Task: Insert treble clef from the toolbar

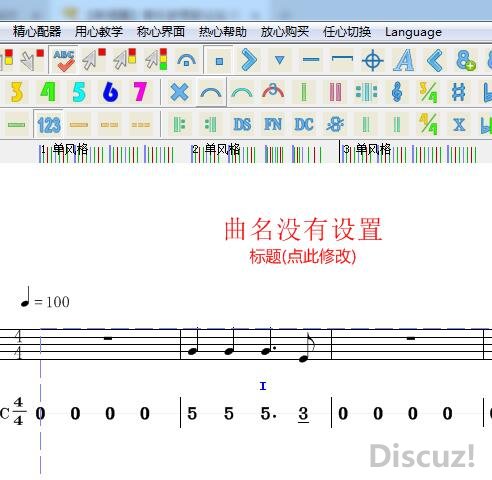Action: (397, 92)
